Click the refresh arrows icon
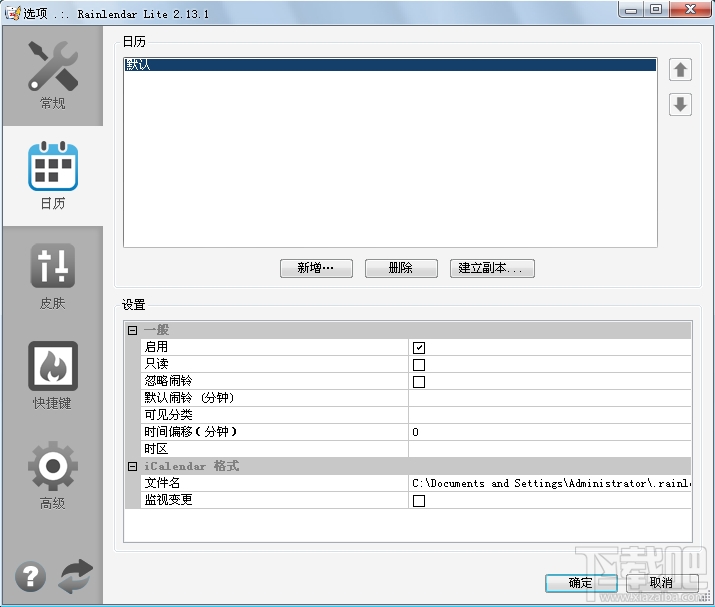The width and height of the screenshot is (715, 607). [76, 576]
